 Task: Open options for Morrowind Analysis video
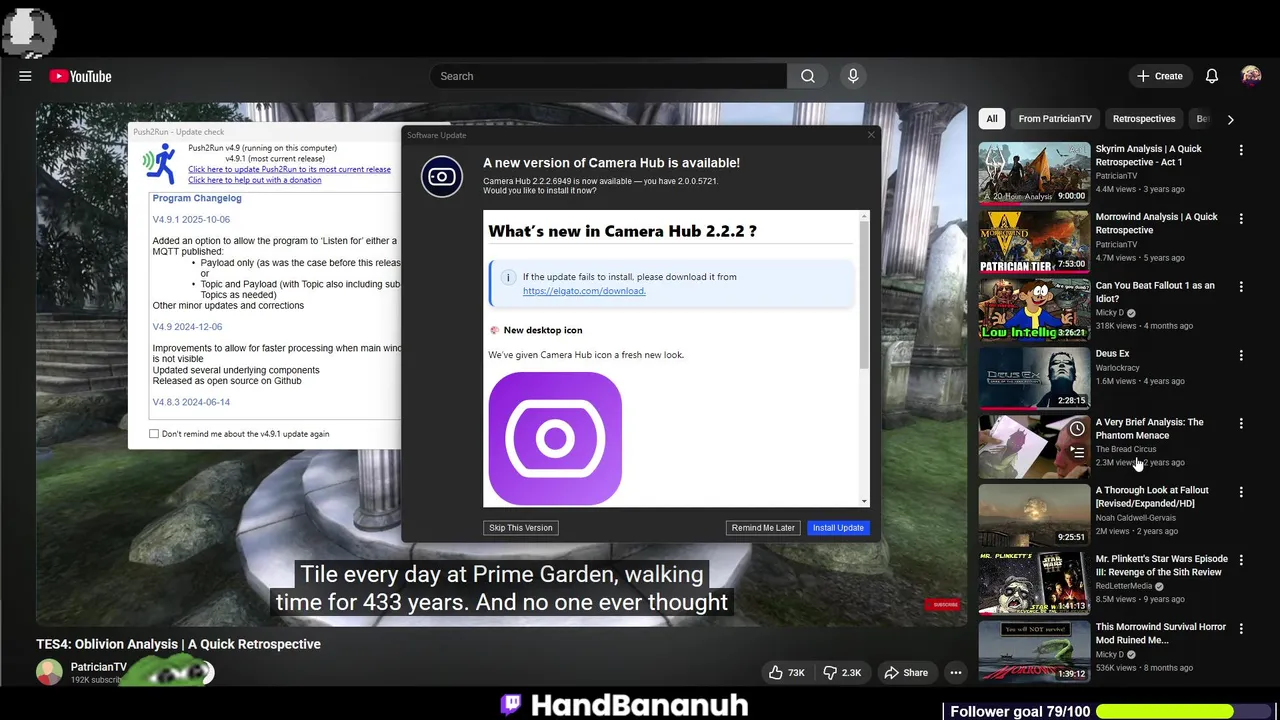click(1241, 218)
